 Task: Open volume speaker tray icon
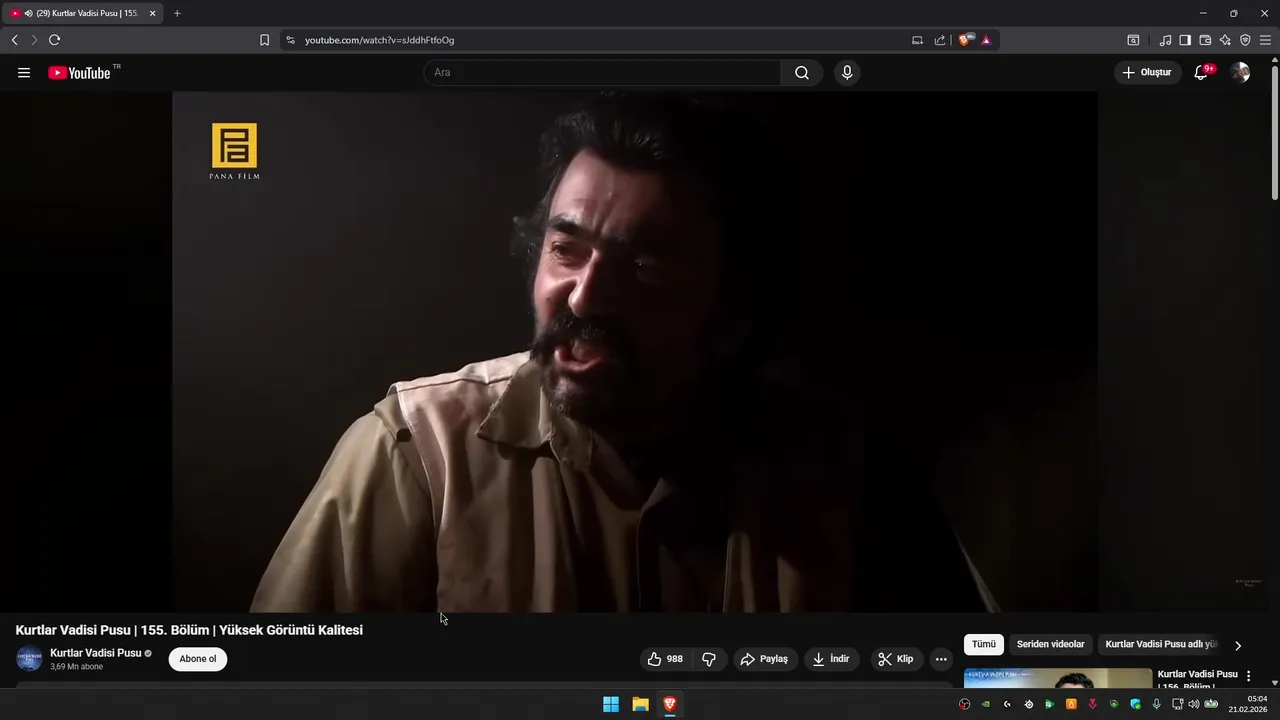(1193, 704)
